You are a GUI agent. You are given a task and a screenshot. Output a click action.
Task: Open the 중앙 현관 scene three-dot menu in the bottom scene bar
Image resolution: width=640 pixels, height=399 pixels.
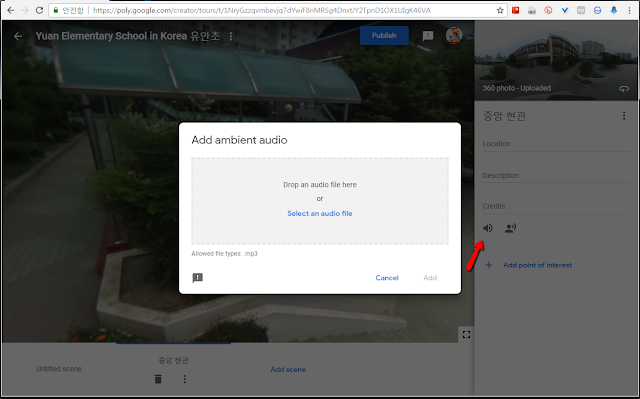click(x=184, y=379)
